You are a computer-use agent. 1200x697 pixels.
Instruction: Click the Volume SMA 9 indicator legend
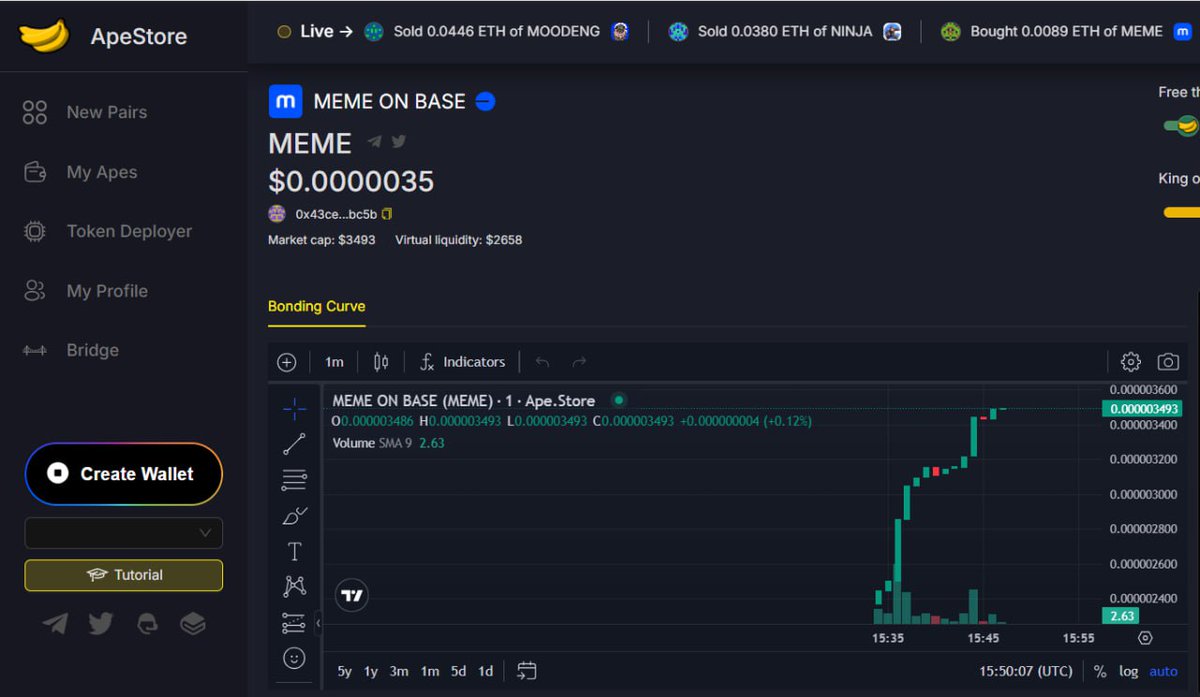388,442
